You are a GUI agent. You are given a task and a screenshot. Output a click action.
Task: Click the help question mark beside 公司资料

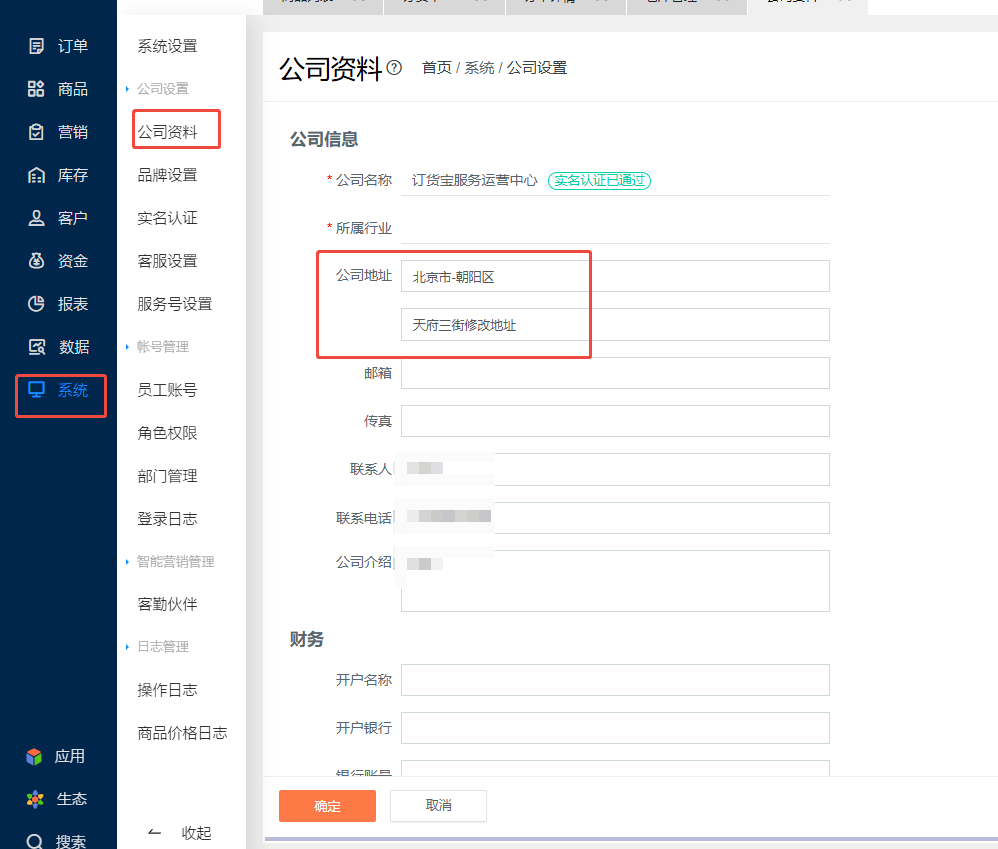click(394, 67)
